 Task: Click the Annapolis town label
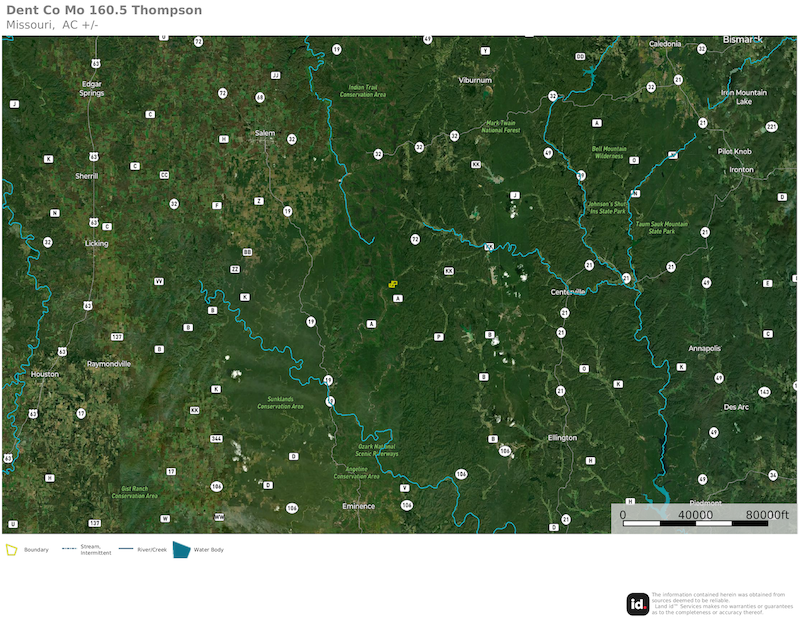[705, 349]
